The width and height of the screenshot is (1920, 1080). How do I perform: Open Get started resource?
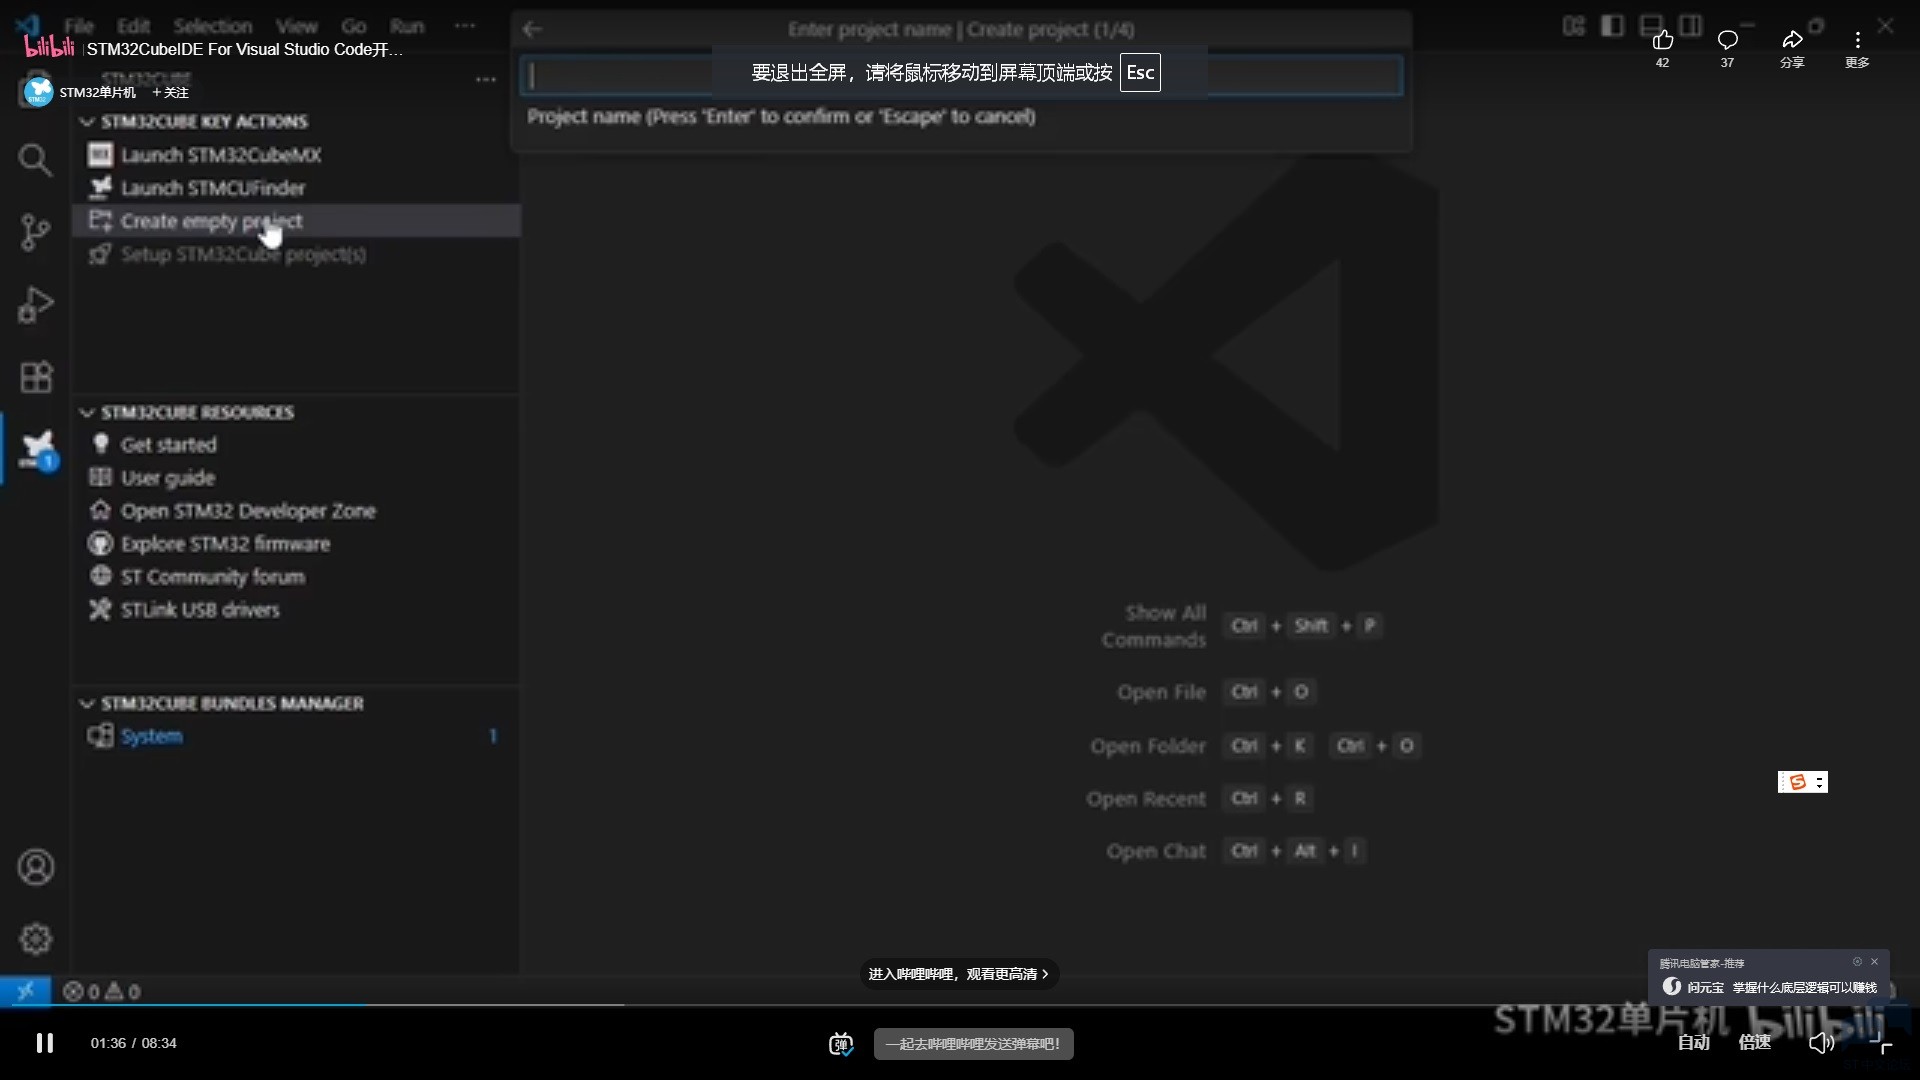(297, 445)
